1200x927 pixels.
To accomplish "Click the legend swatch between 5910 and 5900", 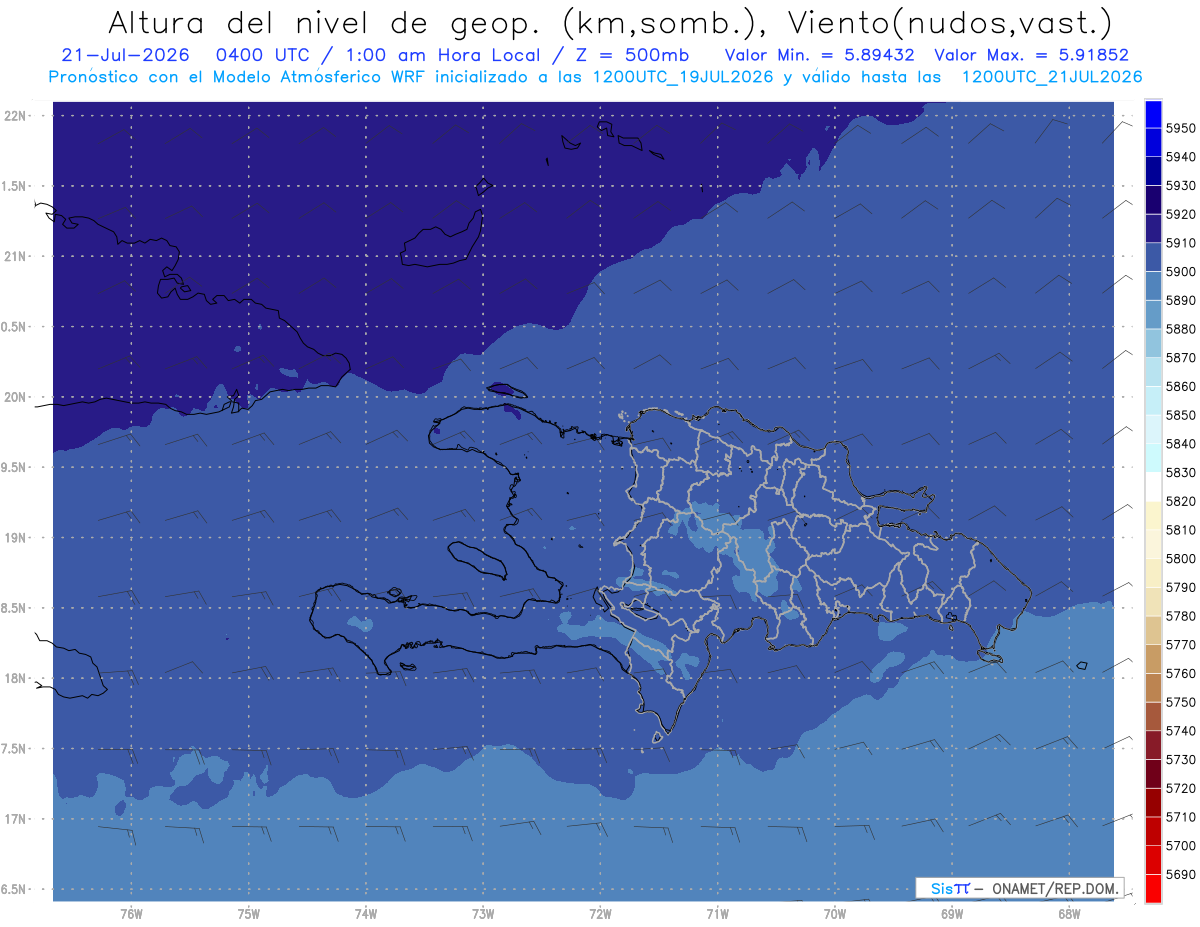I will pos(1153,257).
